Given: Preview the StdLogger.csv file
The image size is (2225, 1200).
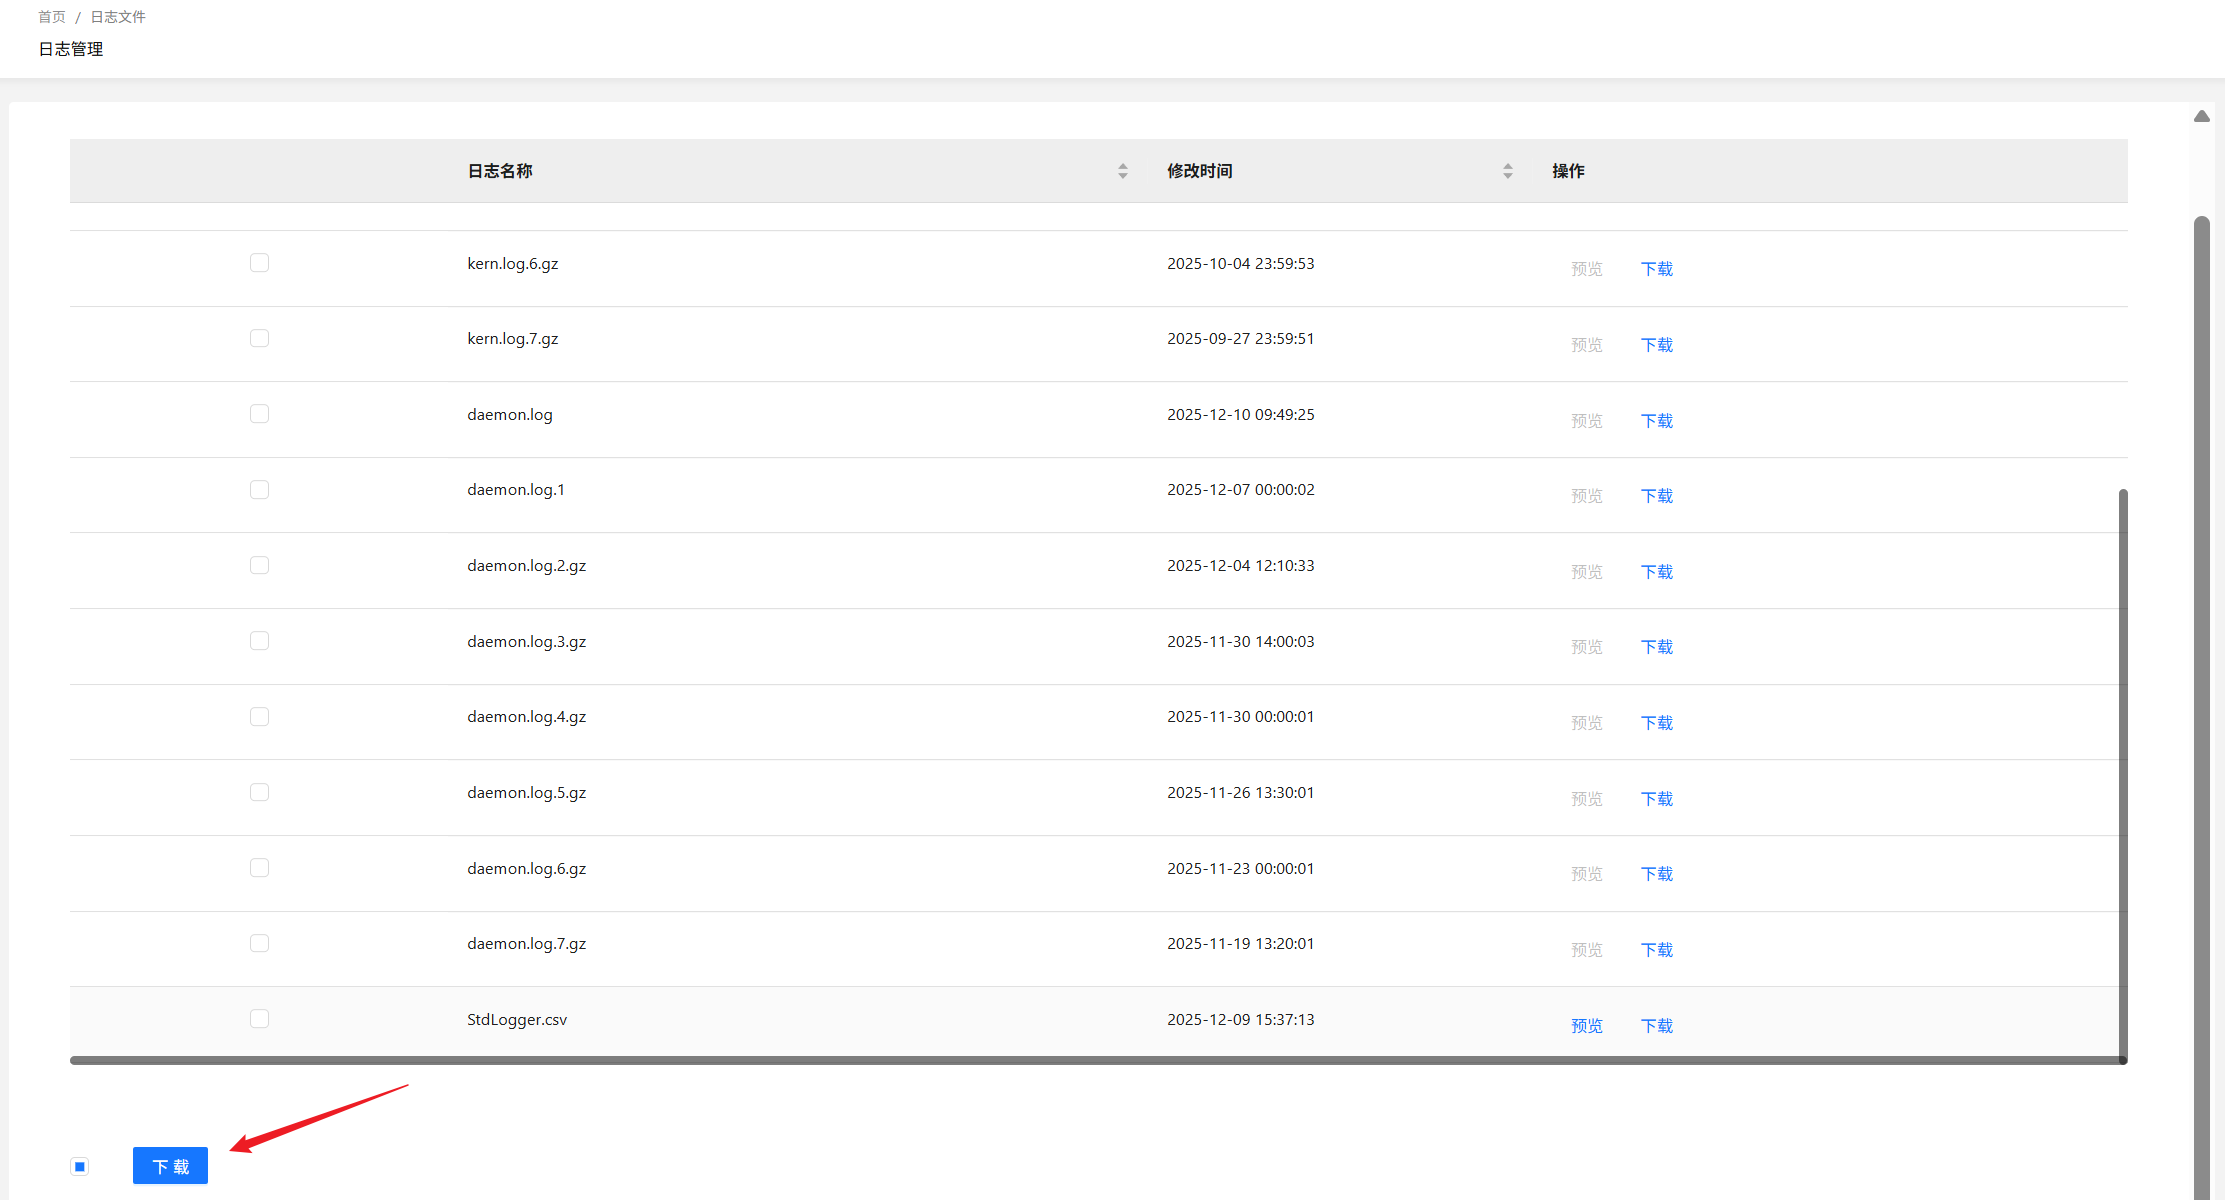Looking at the screenshot, I should pos(1586,1026).
